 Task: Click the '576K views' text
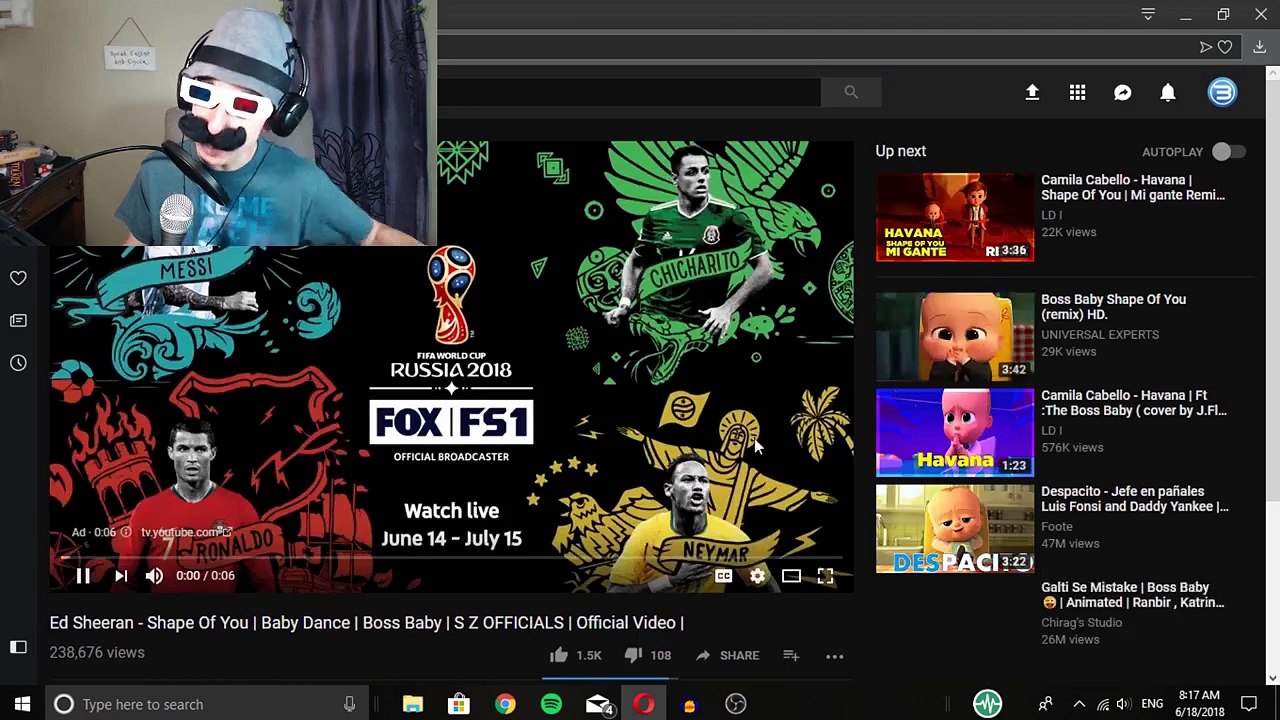[x=1072, y=447]
